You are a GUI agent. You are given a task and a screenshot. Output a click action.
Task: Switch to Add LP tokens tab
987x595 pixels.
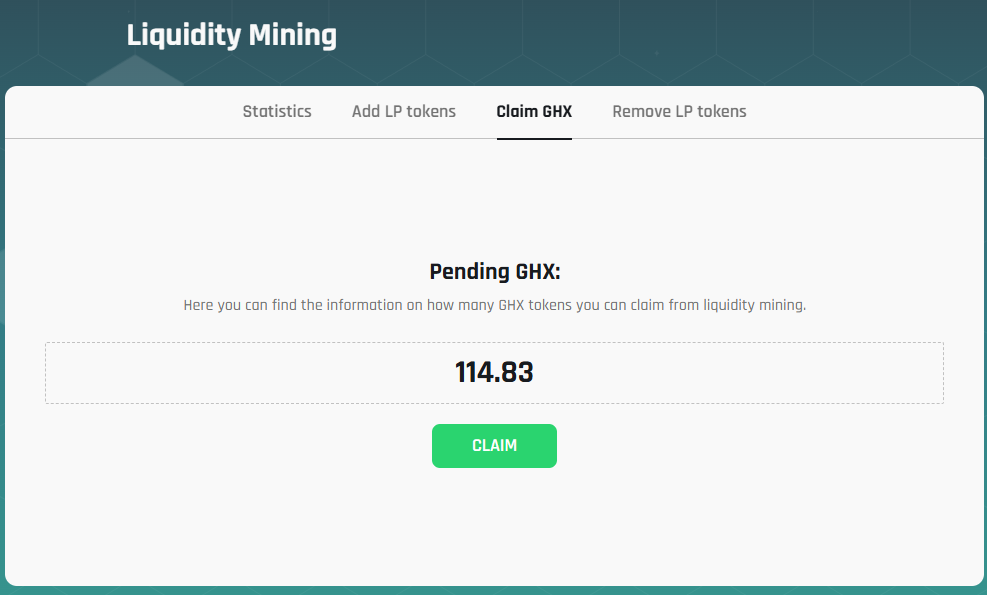pos(403,111)
